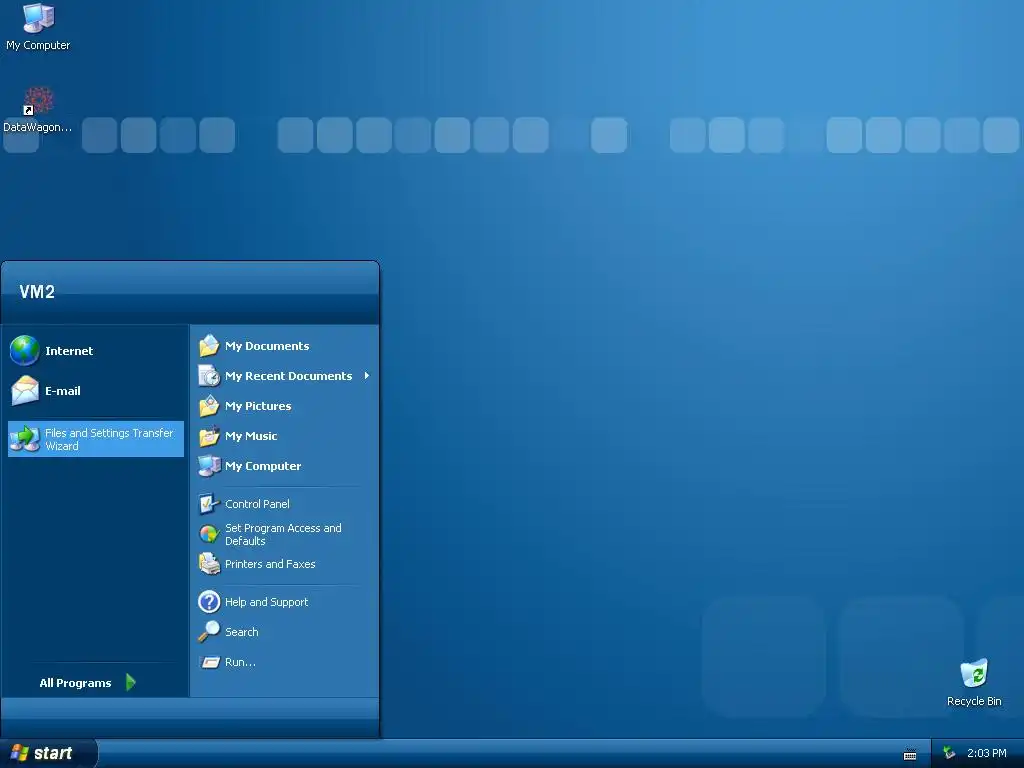Choose Set Program Access and Defaults

pyautogui.click(x=285, y=534)
